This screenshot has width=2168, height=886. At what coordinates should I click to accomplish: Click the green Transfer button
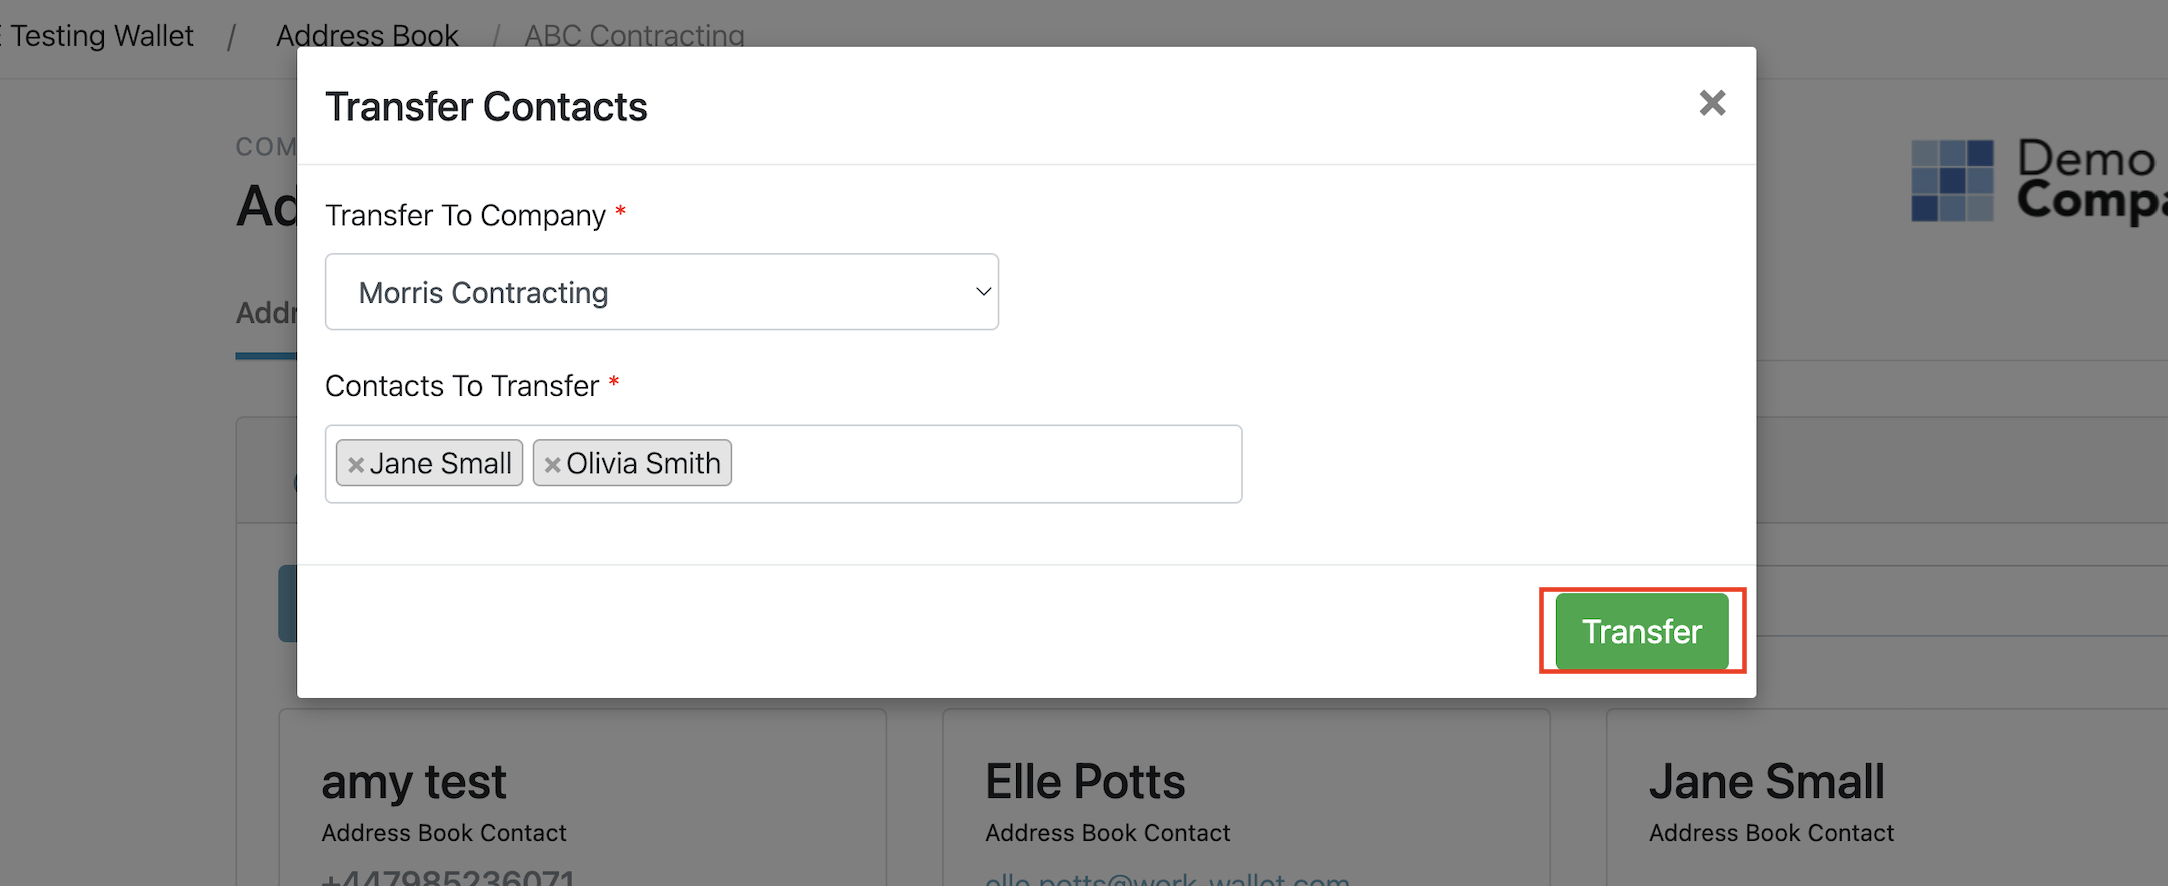pos(1642,631)
